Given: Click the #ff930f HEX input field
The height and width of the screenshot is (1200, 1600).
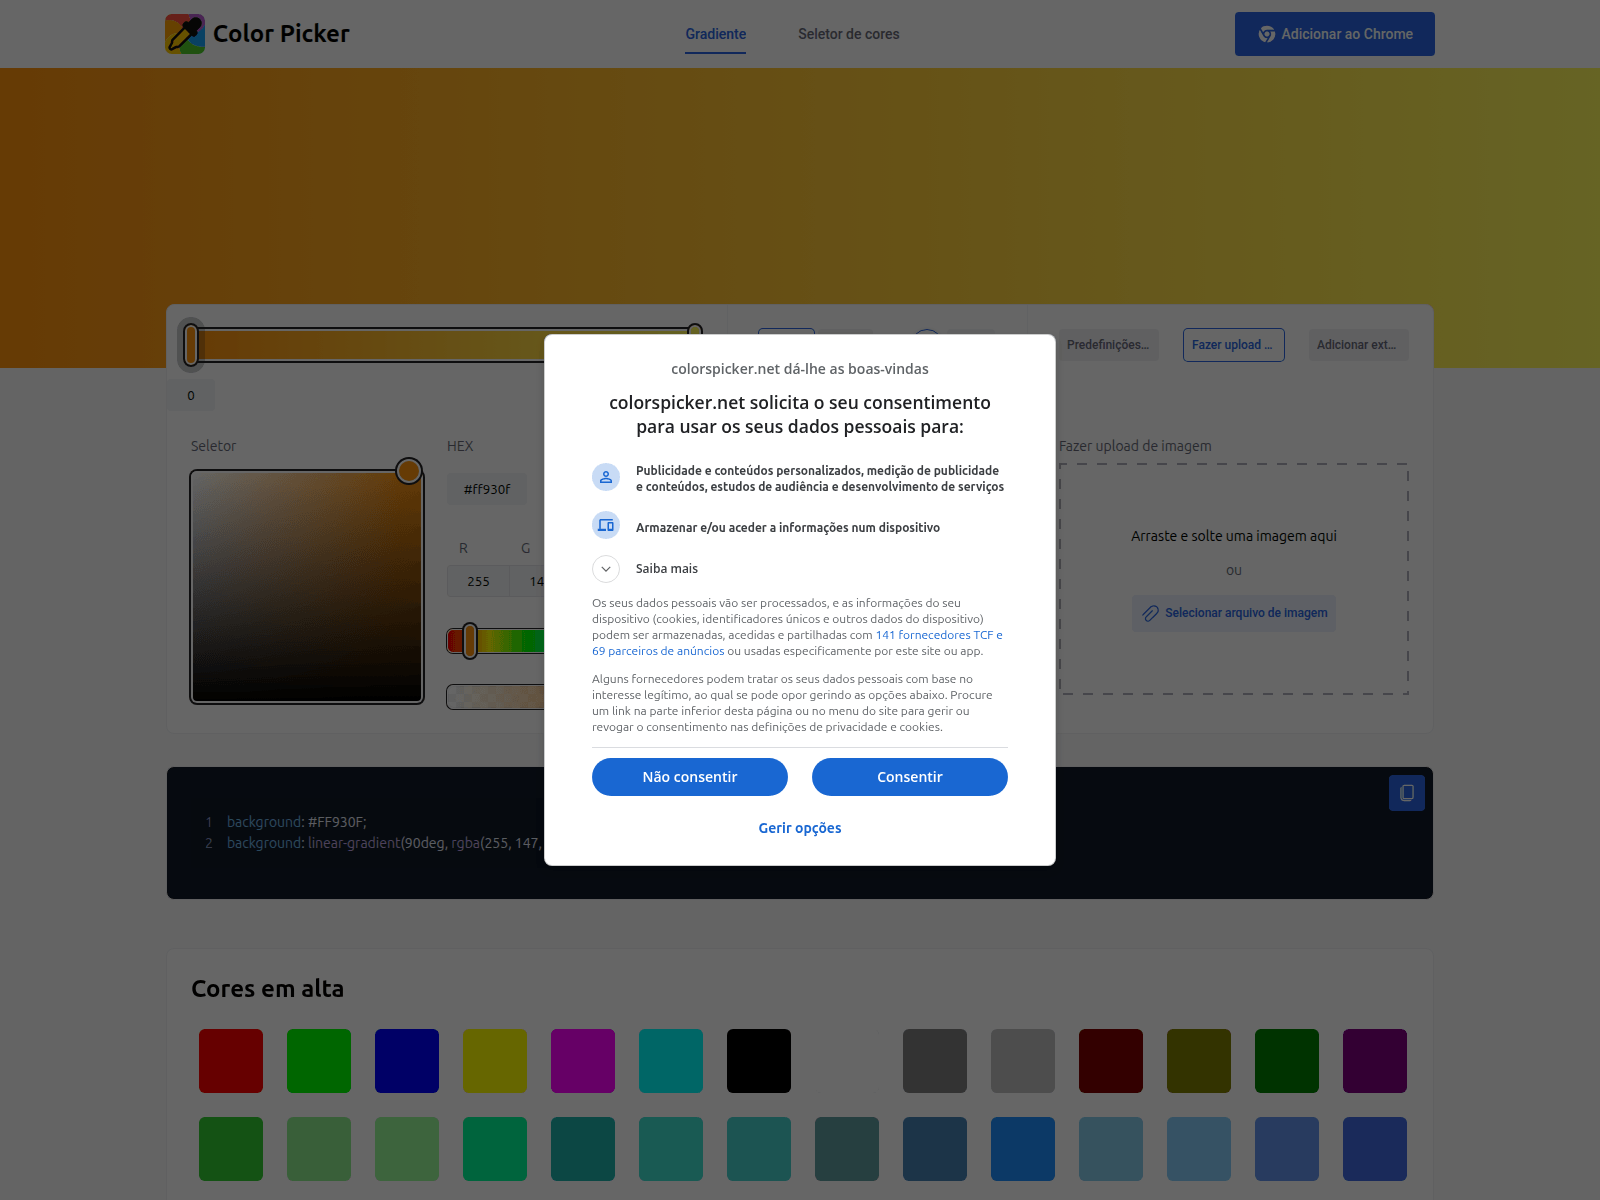Looking at the screenshot, I should pyautogui.click(x=486, y=489).
